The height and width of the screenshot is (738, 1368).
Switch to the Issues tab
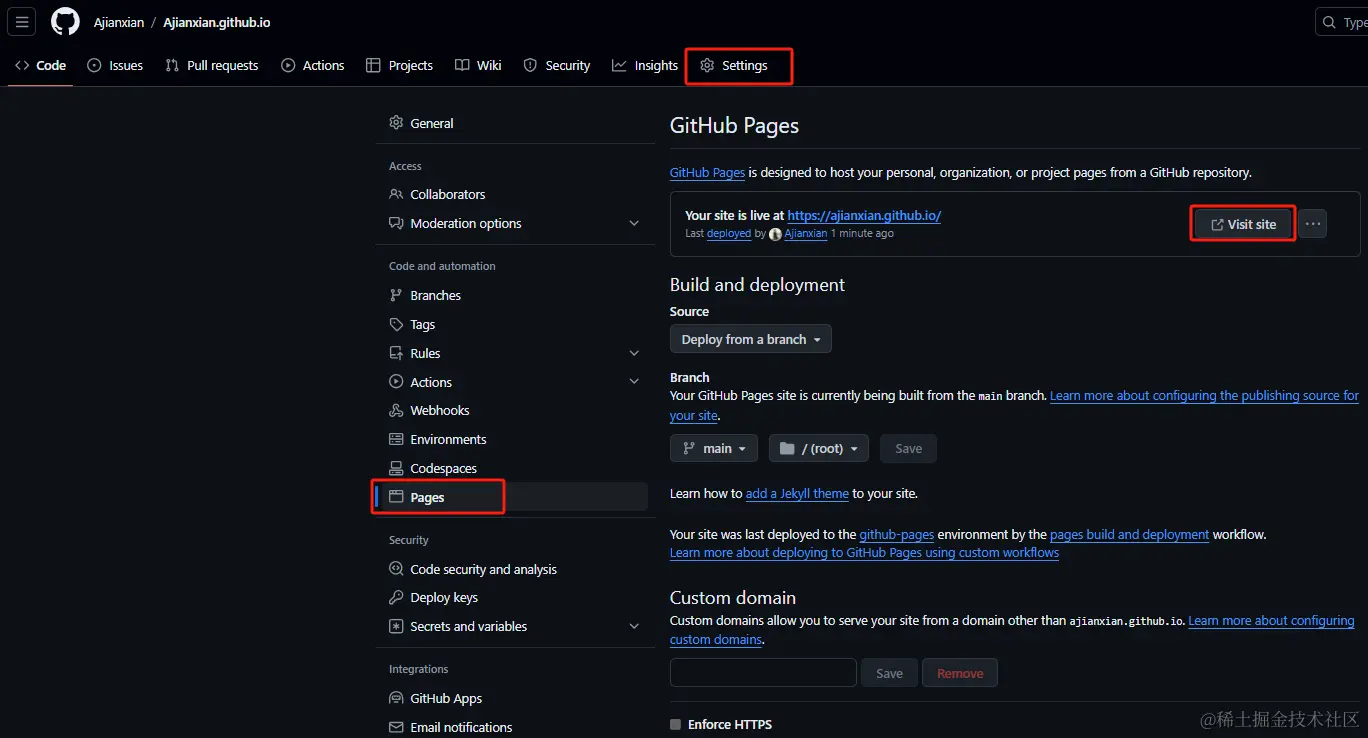point(115,65)
